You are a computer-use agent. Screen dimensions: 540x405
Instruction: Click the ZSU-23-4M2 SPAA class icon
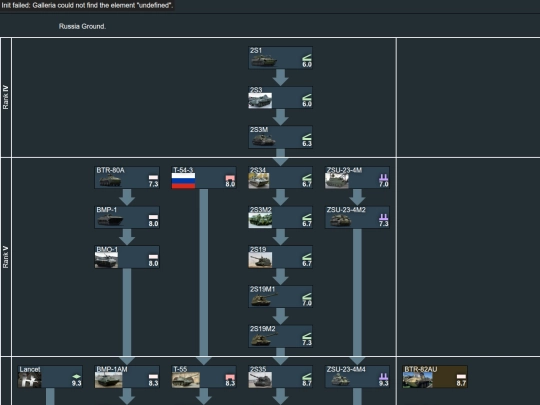[383, 217]
